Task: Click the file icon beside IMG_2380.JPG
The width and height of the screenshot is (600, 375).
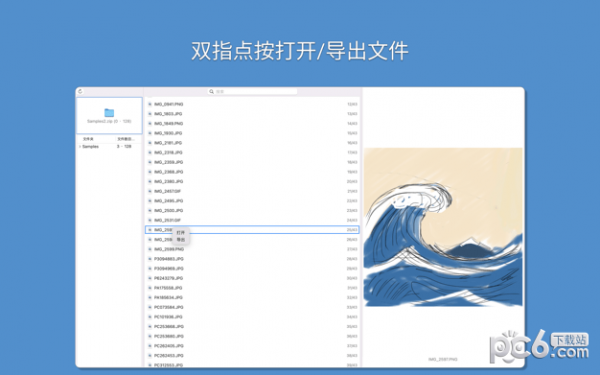Action: (150, 181)
